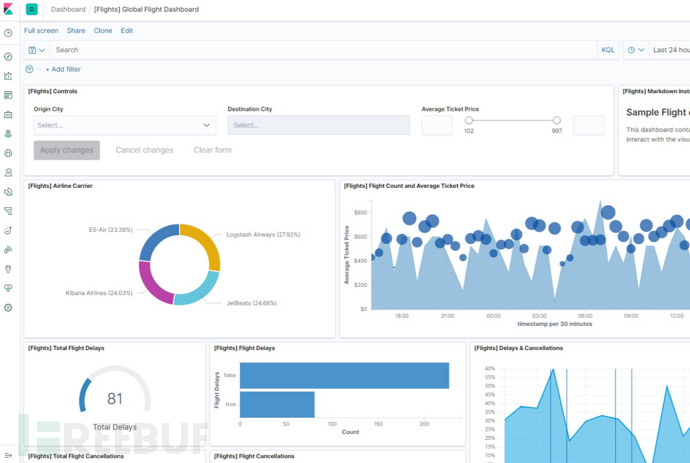Click Clear form button
The width and height of the screenshot is (690, 463).
pyautogui.click(x=213, y=150)
